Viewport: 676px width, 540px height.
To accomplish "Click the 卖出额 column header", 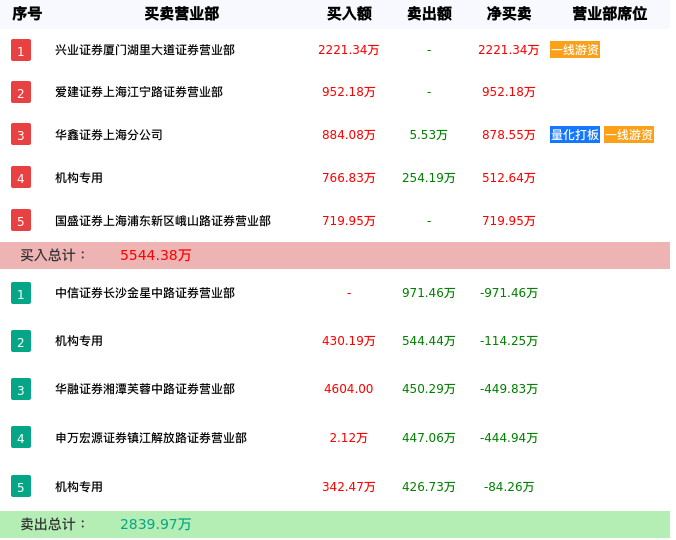I will 429,14.
